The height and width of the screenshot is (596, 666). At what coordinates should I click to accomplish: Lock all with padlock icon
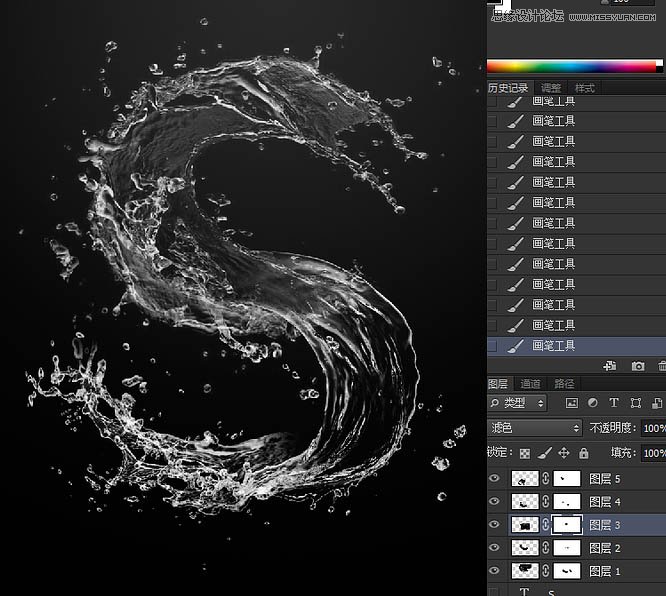584,453
